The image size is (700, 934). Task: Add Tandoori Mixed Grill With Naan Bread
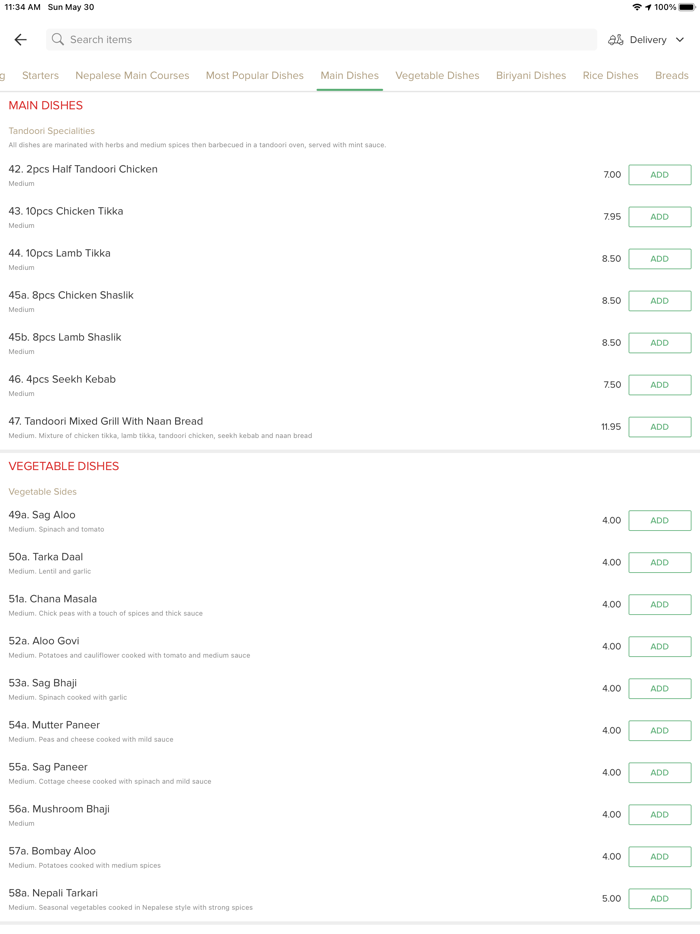tap(659, 427)
